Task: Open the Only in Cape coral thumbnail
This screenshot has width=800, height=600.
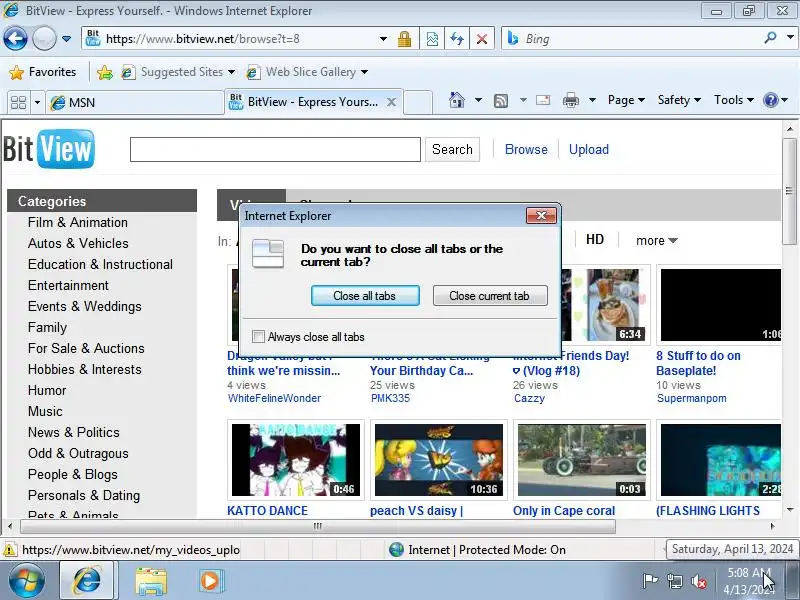Action: (x=582, y=460)
